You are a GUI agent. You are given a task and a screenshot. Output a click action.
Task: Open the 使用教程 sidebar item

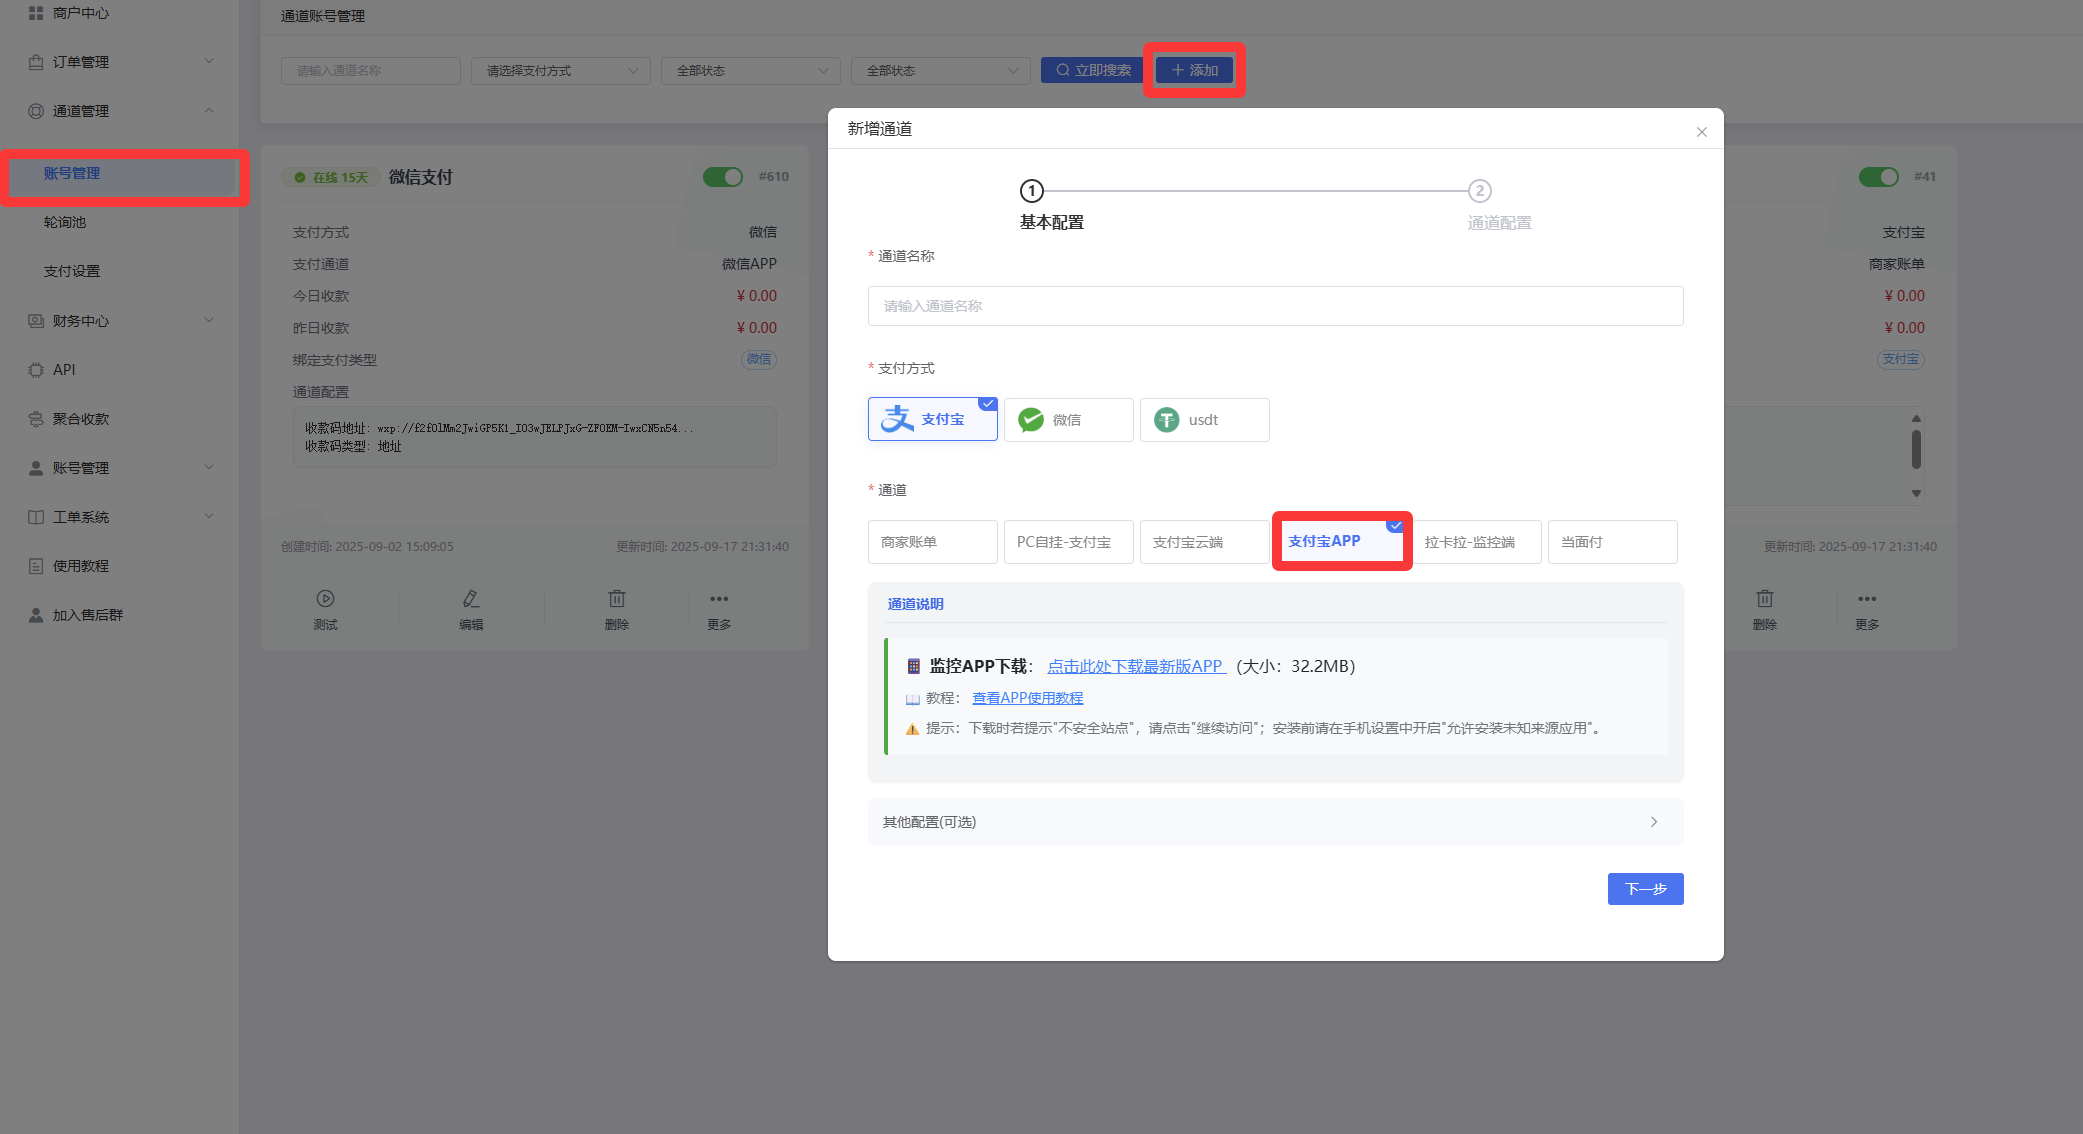point(81,566)
